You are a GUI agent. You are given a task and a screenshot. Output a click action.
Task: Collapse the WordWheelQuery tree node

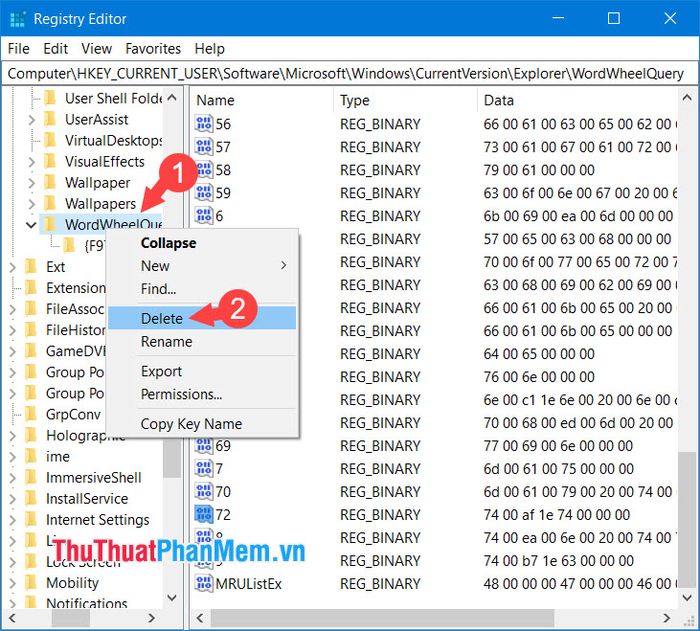(30, 224)
